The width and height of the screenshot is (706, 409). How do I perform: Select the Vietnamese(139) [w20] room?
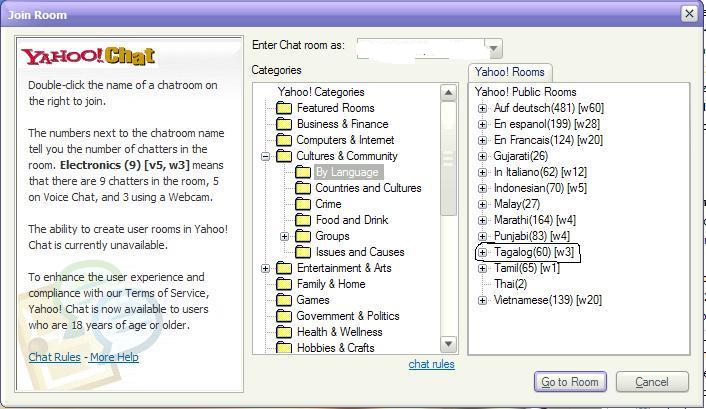point(548,300)
